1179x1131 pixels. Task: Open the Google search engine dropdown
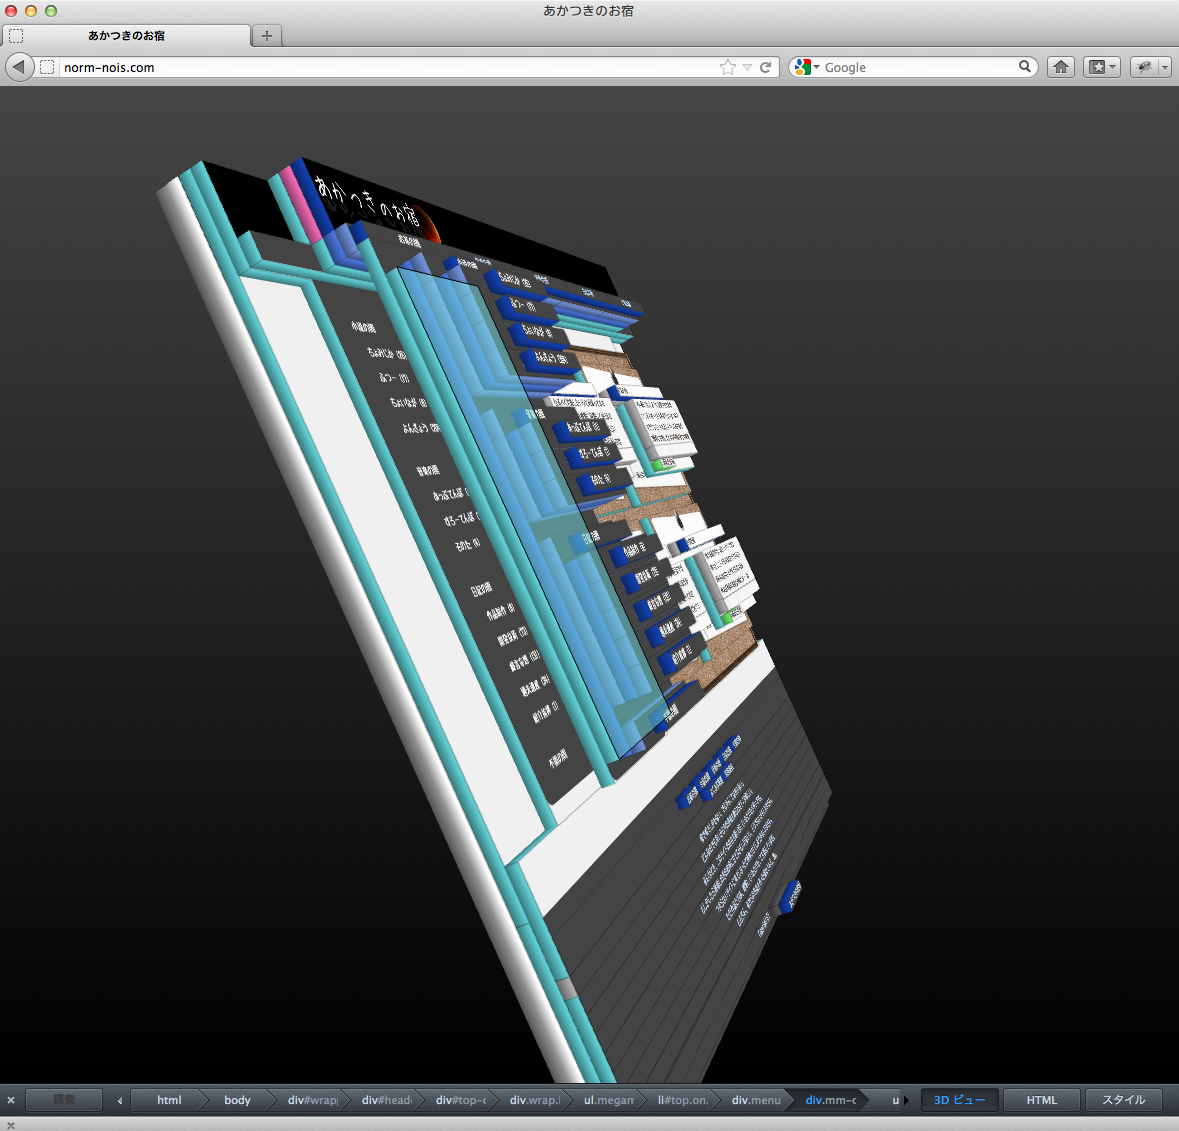pos(806,67)
